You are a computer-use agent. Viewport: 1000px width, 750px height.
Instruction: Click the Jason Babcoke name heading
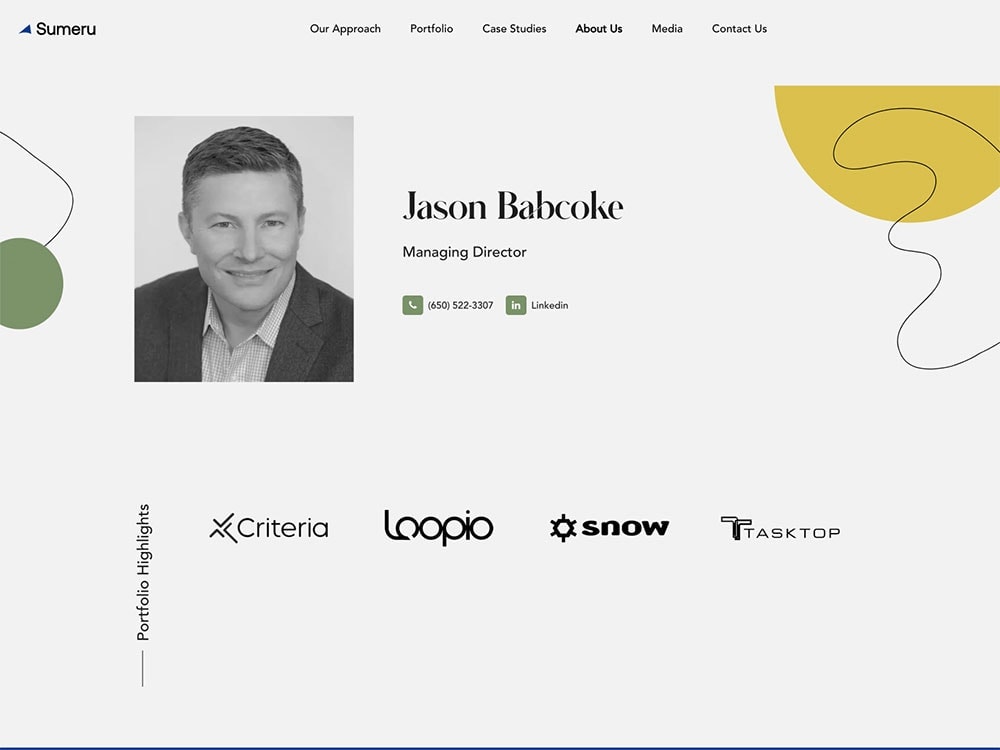513,205
